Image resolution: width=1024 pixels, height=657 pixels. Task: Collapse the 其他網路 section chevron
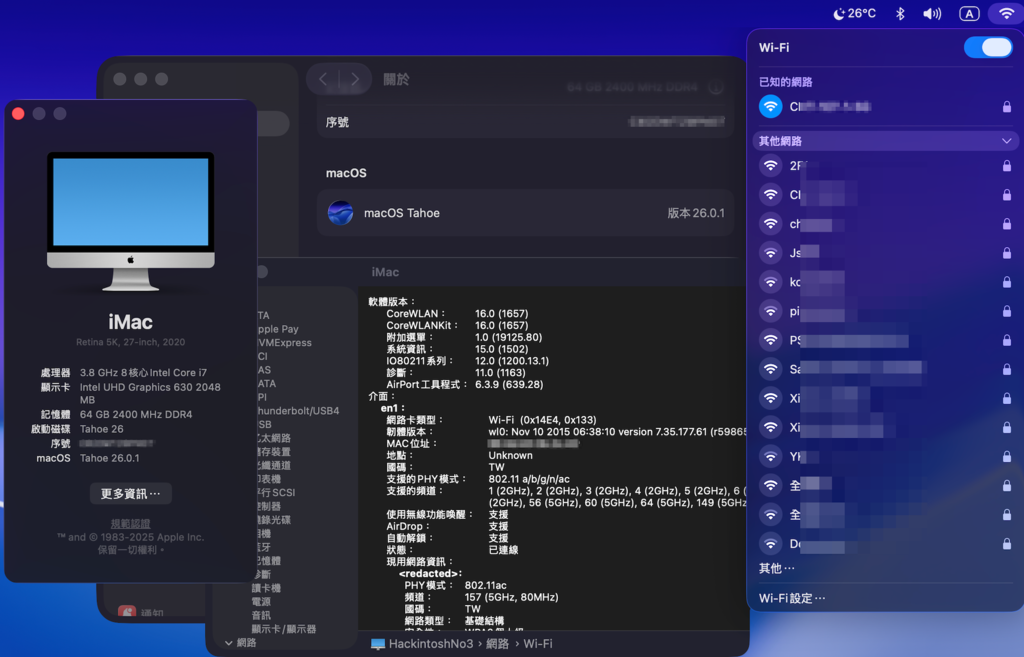1006,141
